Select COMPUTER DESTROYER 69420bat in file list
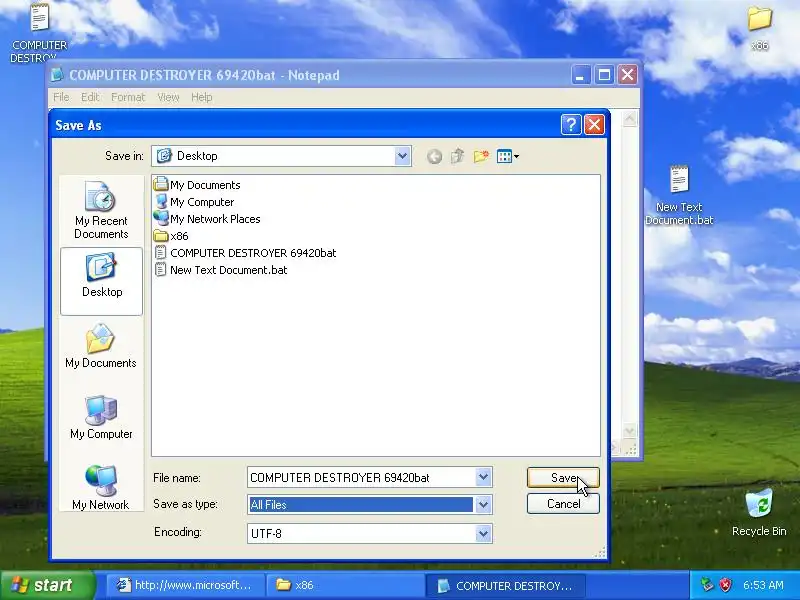800x600 pixels. (x=245, y=253)
